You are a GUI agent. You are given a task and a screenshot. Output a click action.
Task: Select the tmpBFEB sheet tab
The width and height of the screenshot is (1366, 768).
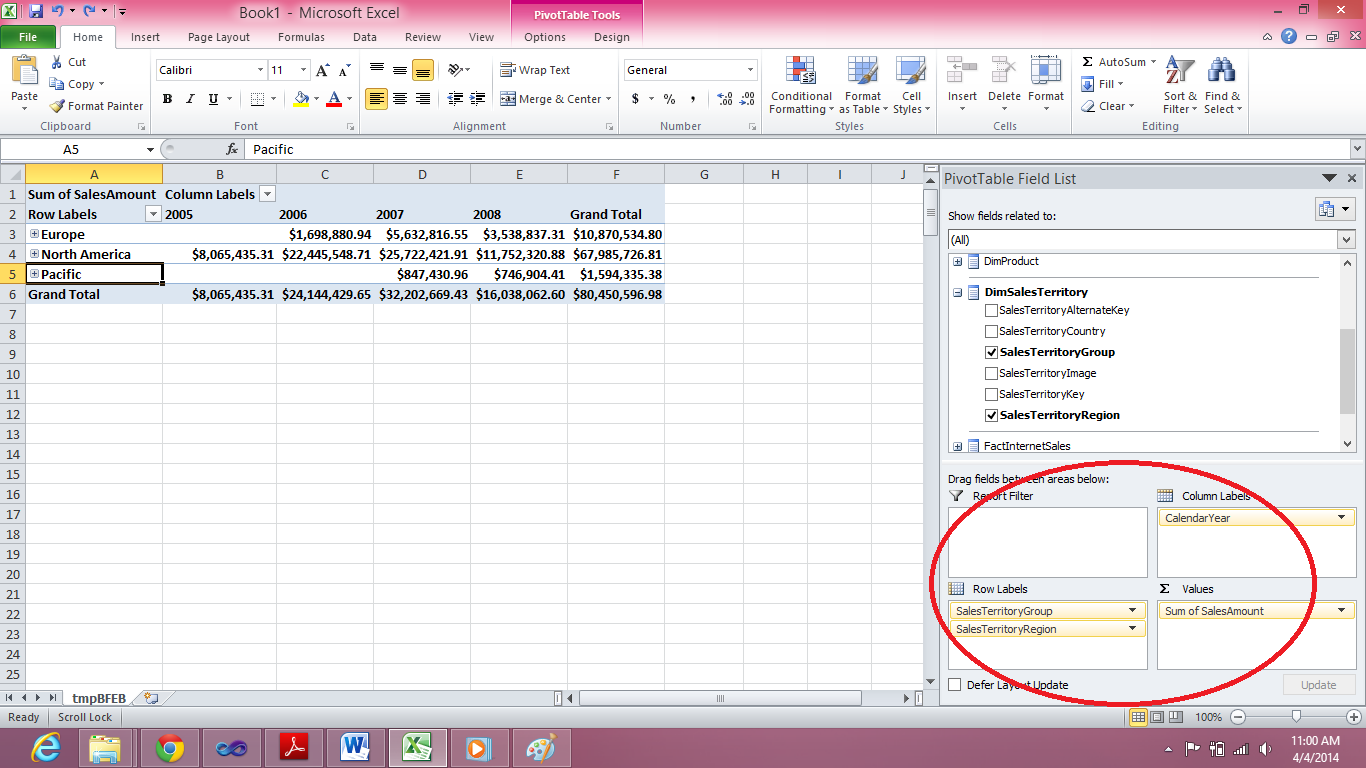(x=98, y=698)
